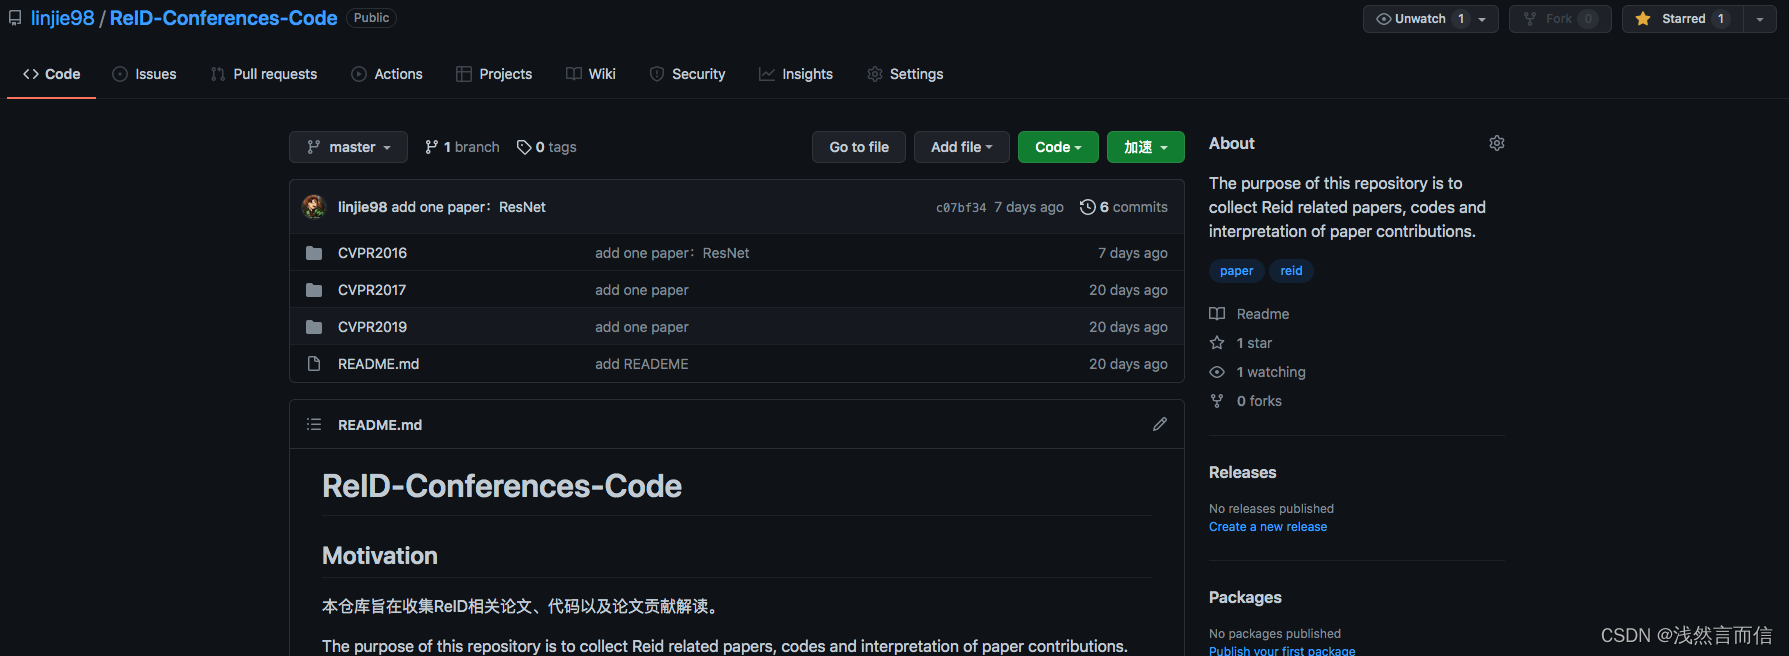
Task: Click linjie98's avatar image
Action: pyautogui.click(x=314, y=207)
